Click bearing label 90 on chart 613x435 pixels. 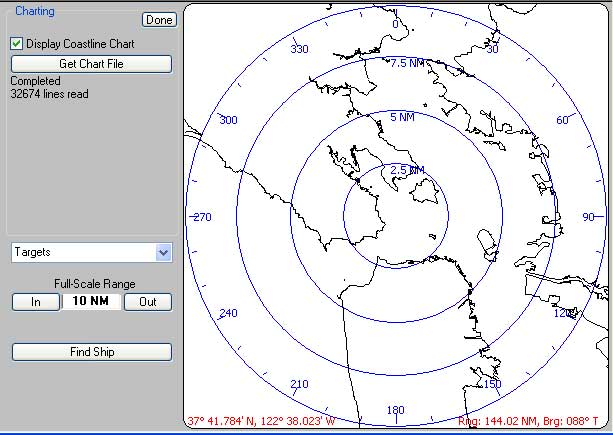click(588, 217)
